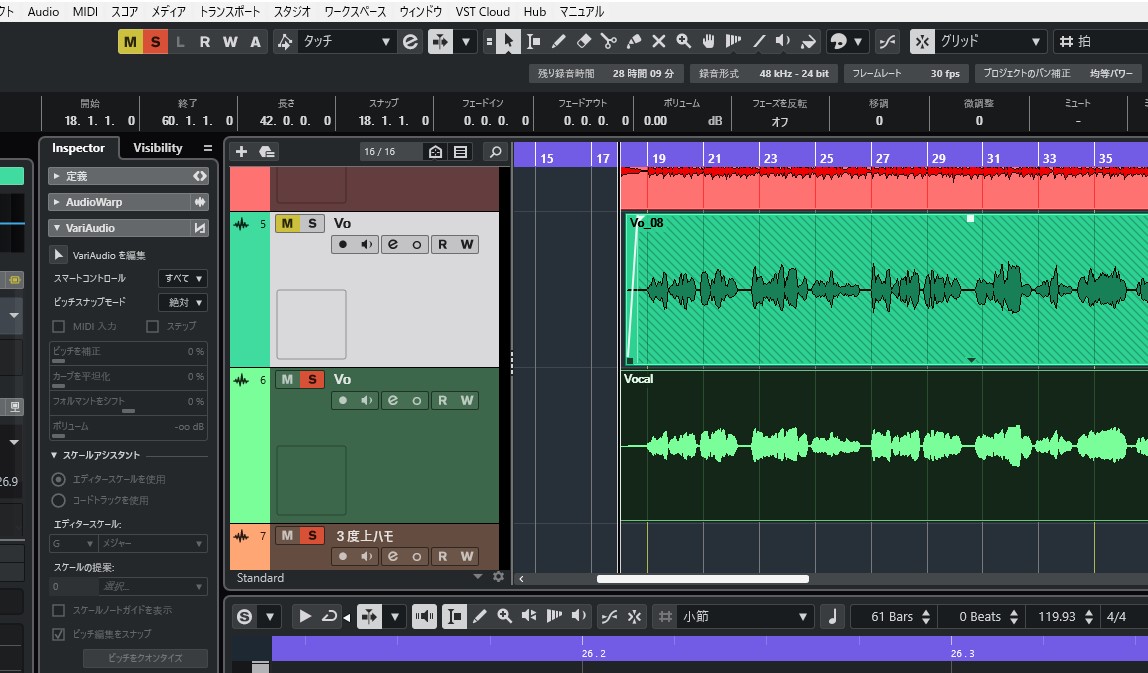
Task: Select the Draw pencil tool in top toolbar
Action: [559, 42]
